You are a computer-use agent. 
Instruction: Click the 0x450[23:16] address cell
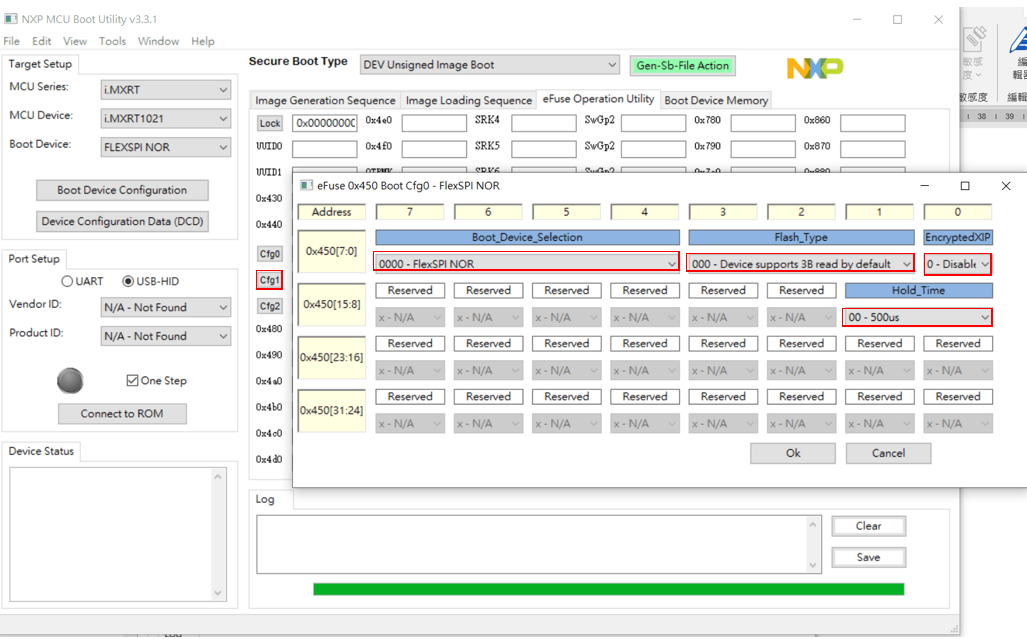click(331, 357)
